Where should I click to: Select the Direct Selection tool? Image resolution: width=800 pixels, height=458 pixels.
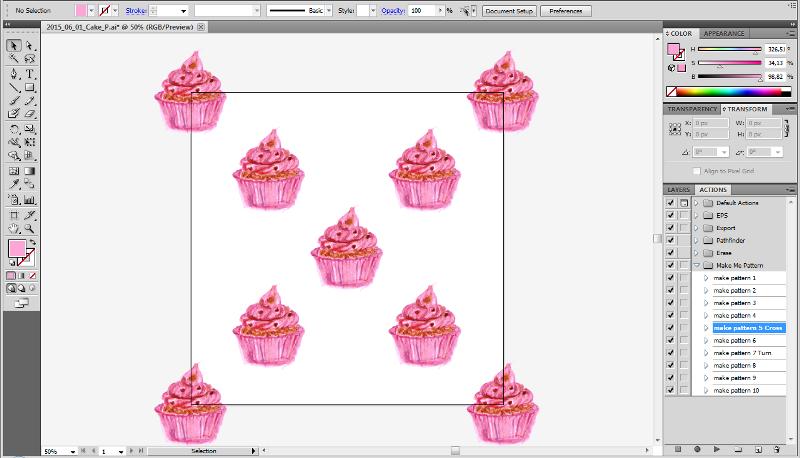point(30,45)
